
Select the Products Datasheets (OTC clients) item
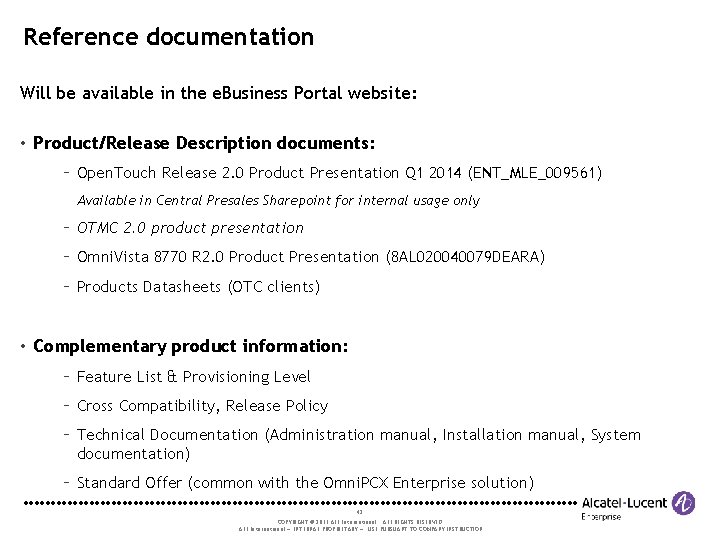pyautogui.click(x=198, y=287)
